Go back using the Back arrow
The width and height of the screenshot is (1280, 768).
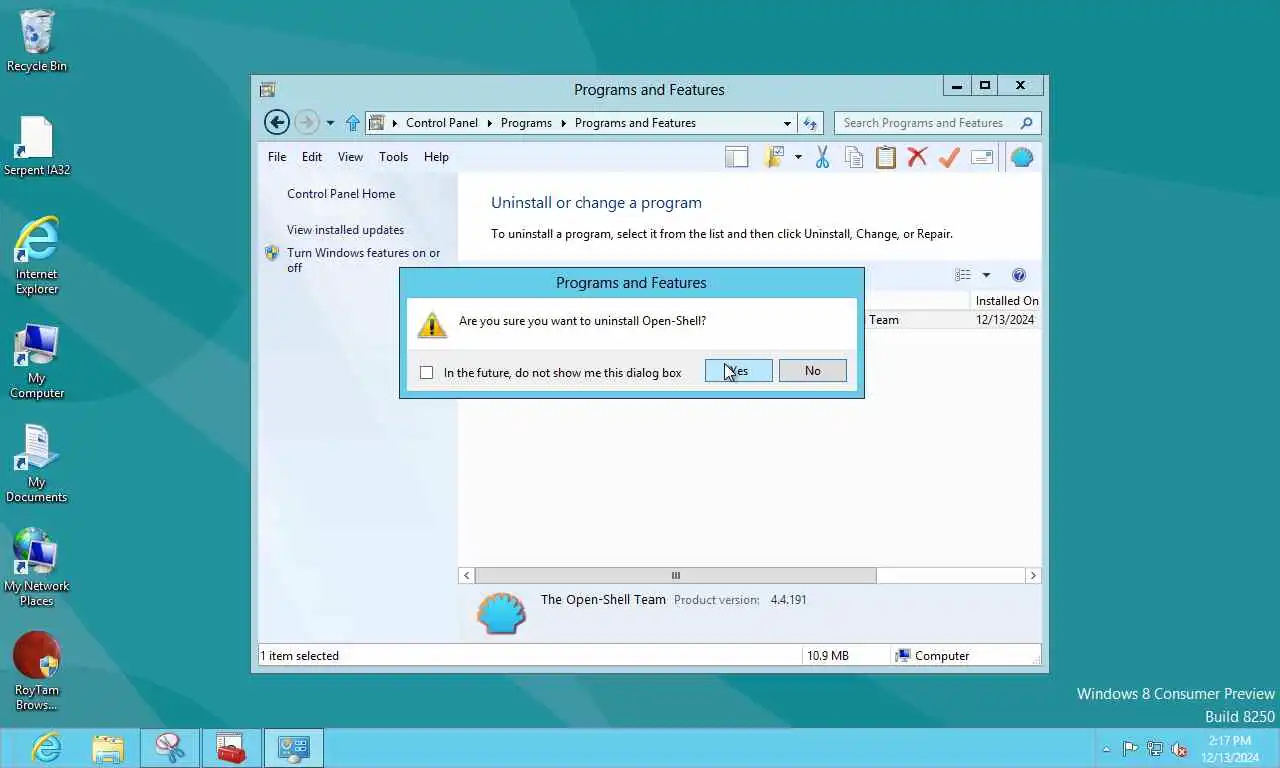pyautogui.click(x=277, y=123)
